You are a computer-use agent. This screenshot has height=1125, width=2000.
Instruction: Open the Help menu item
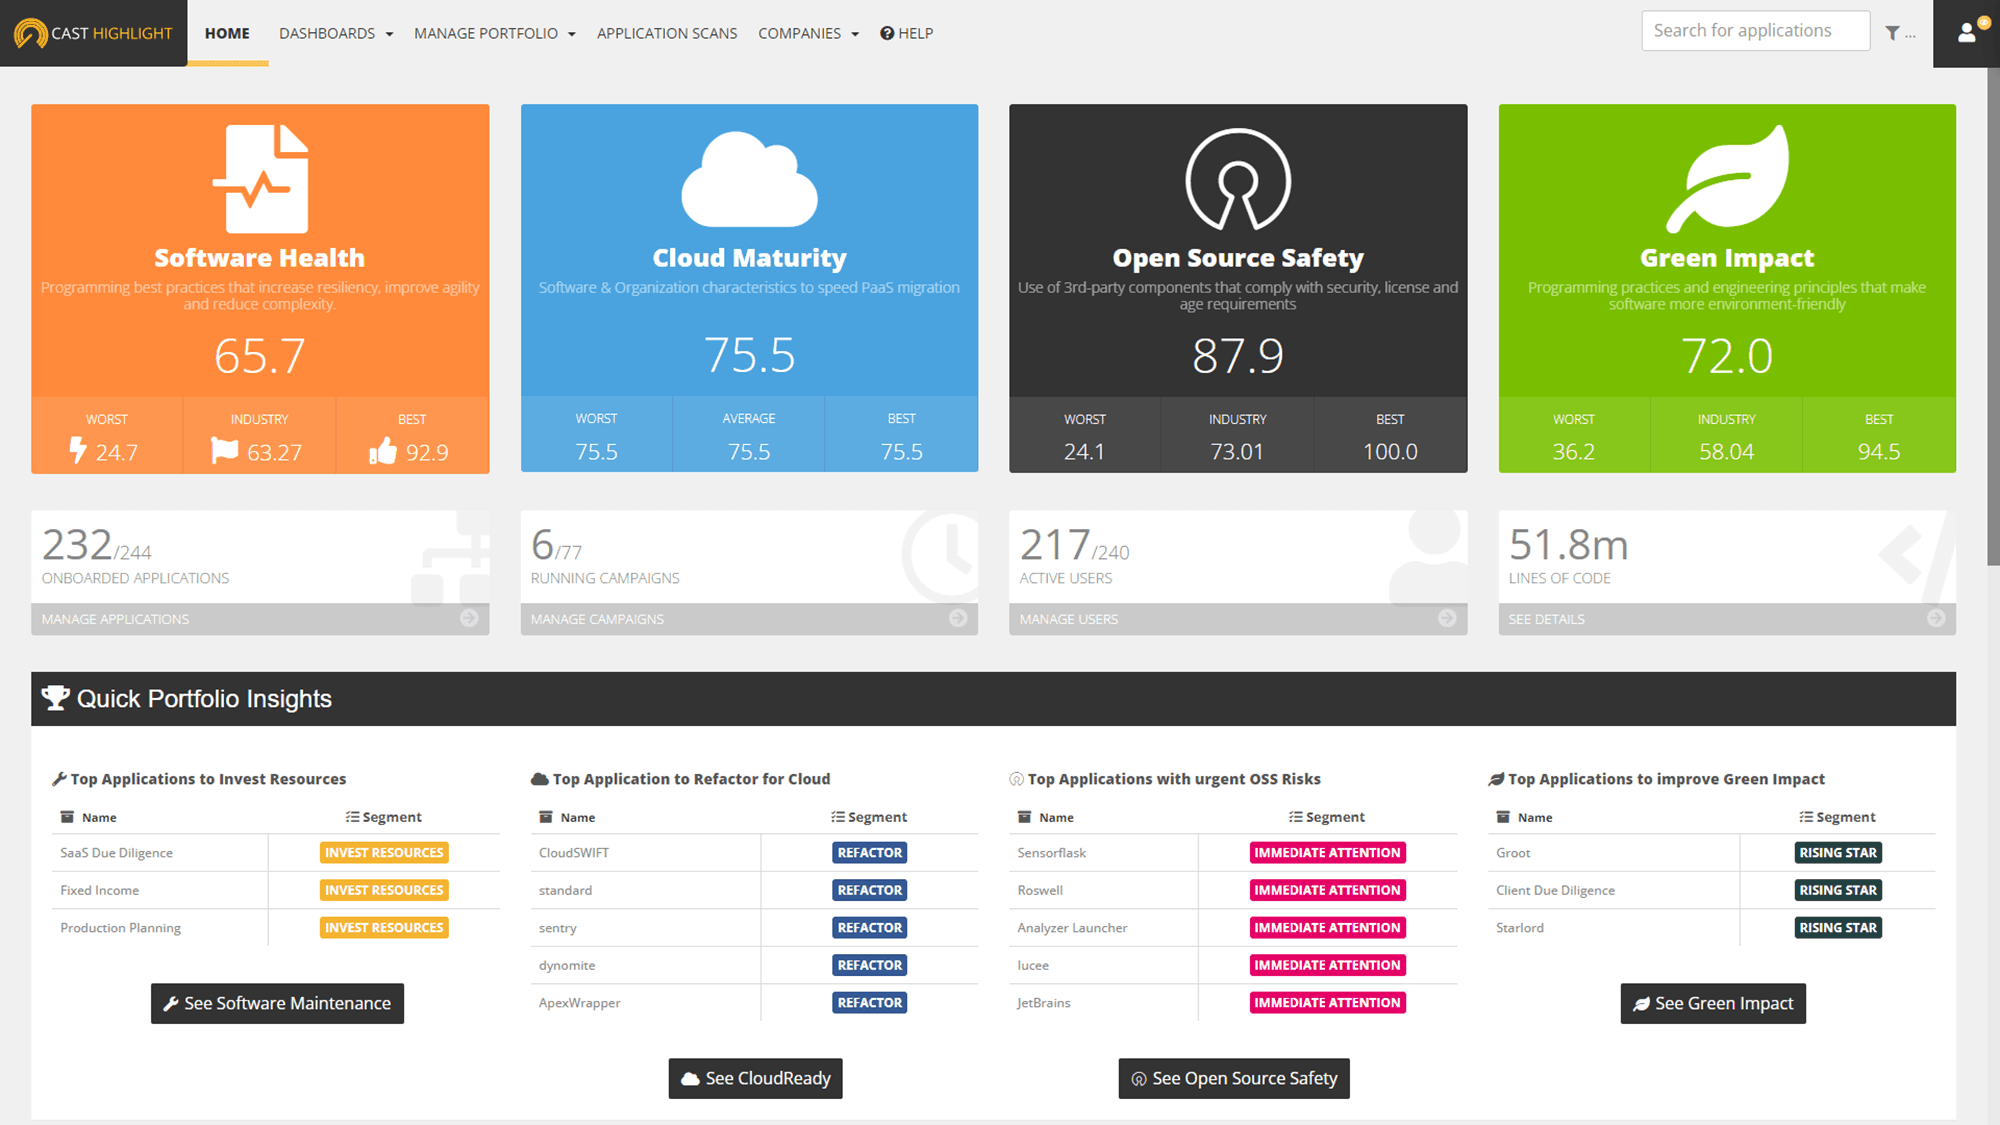point(907,33)
